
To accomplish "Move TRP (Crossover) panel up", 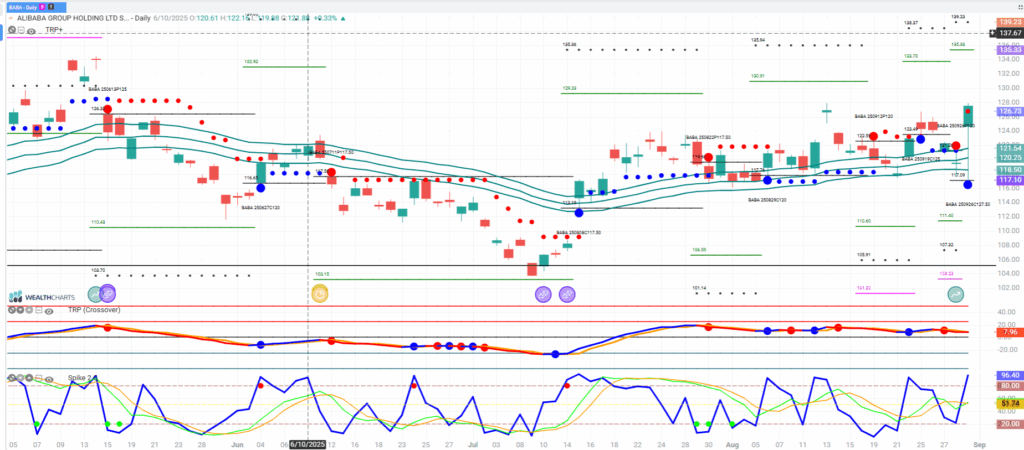I will click(x=29, y=310).
